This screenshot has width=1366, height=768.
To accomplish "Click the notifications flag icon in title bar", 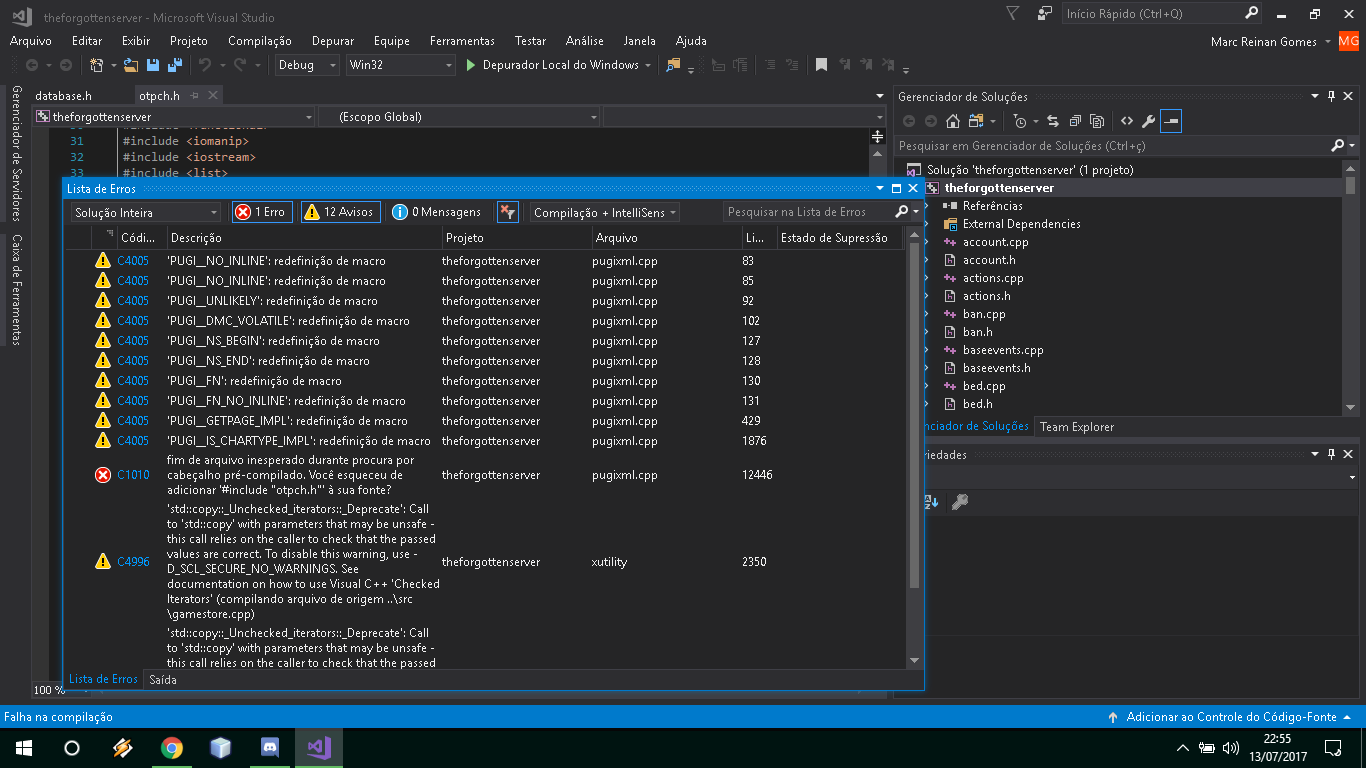I will 1013,14.
